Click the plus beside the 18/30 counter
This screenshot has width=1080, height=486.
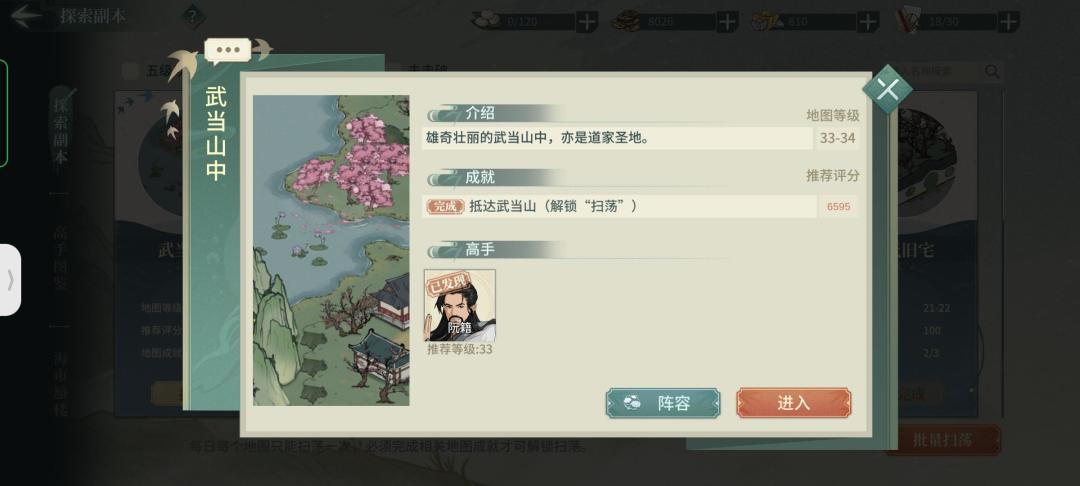1008,21
